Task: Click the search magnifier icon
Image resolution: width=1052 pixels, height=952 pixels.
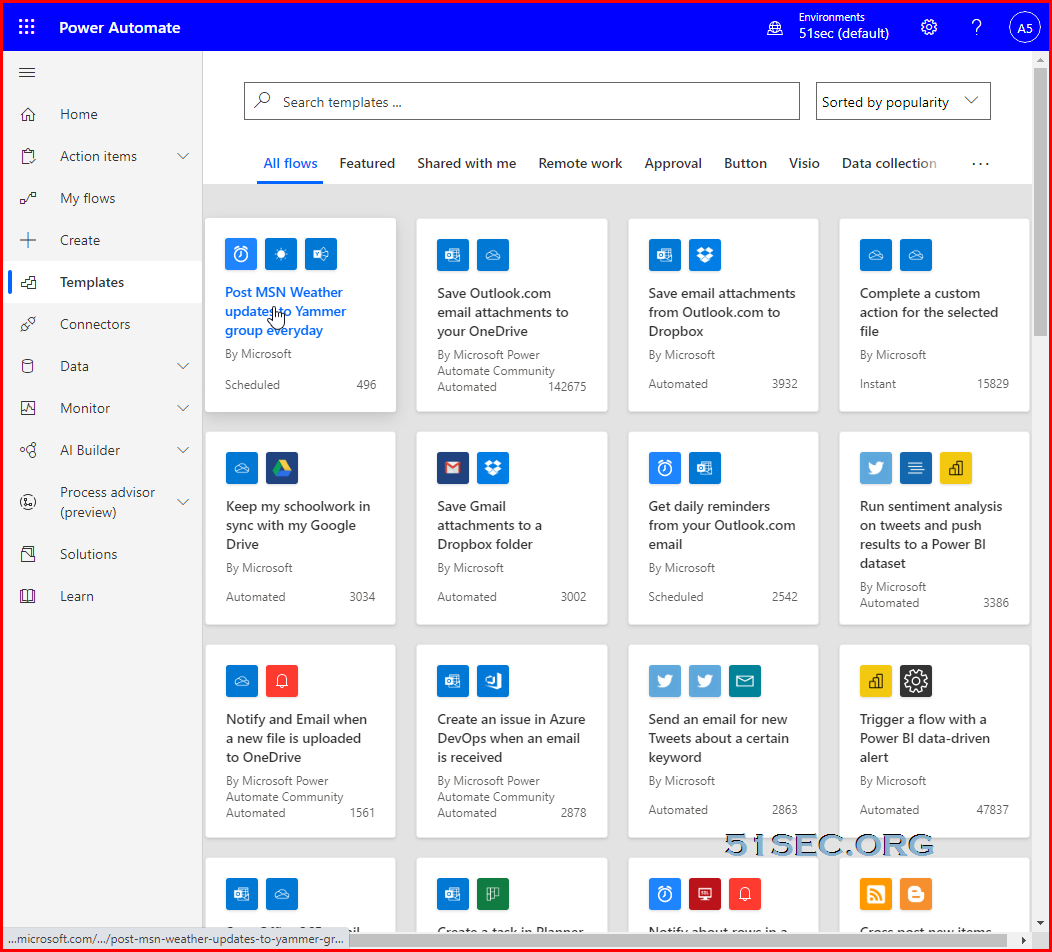Action: pos(262,101)
